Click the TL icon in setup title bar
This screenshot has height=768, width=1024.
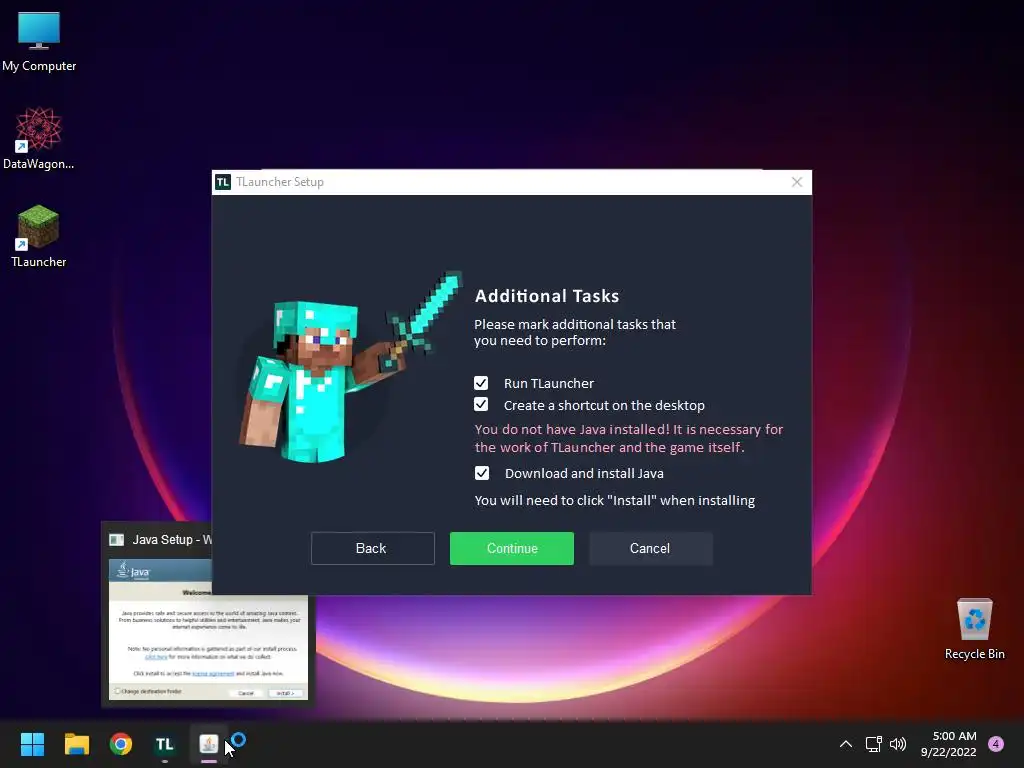pyautogui.click(x=223, y=182)
